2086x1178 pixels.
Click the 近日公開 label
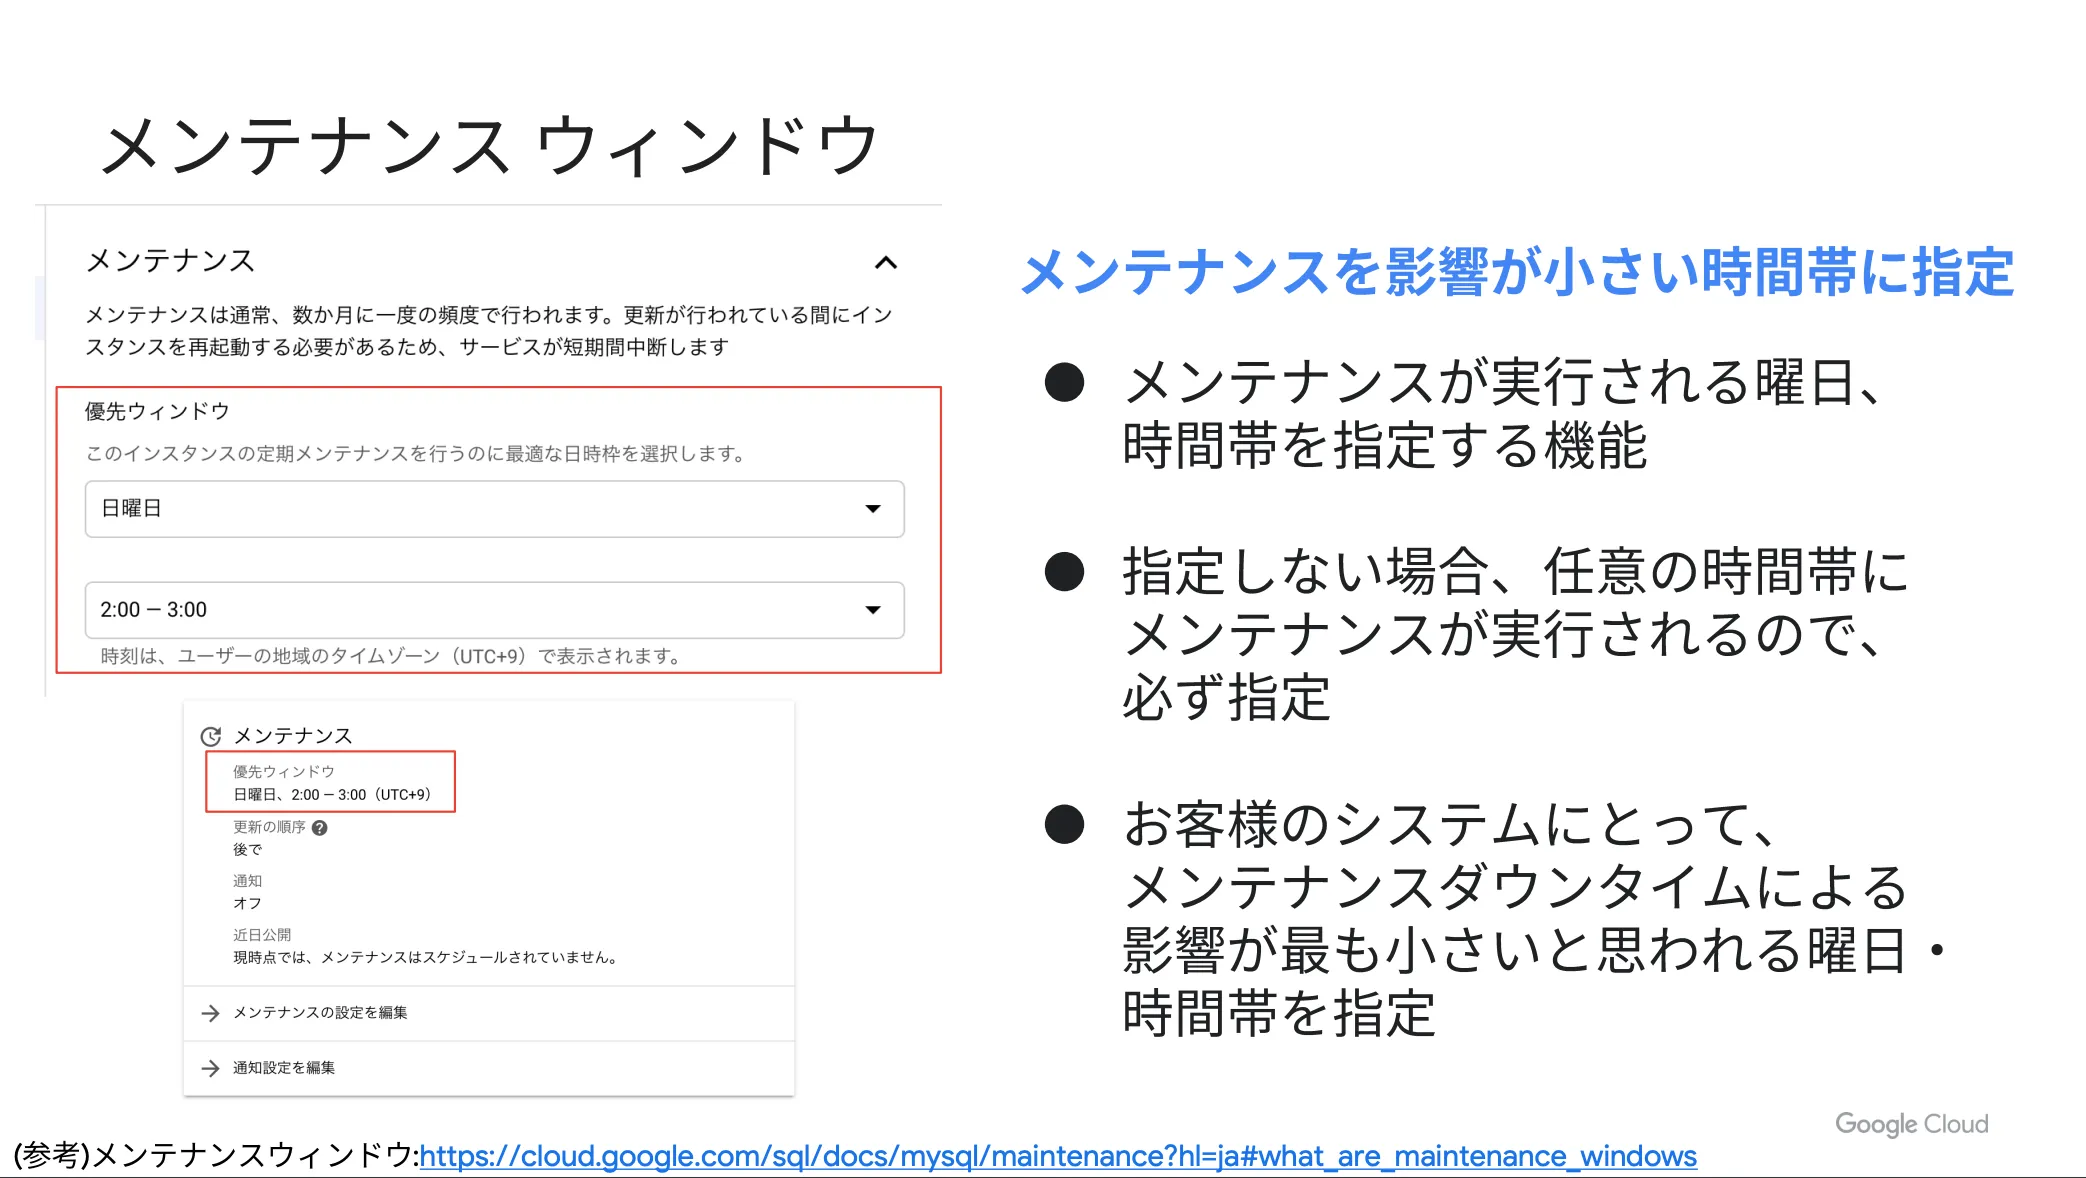[x=262, y=935]
